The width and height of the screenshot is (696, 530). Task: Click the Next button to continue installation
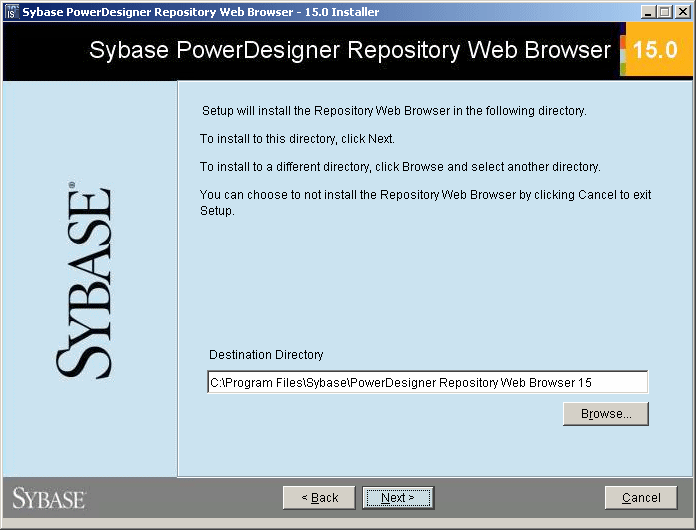398,498
